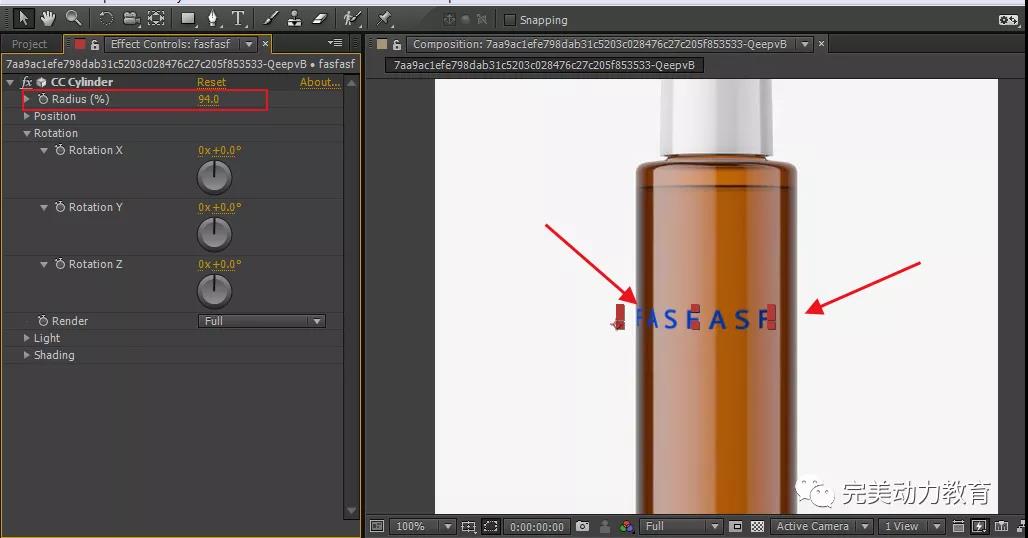The width and height of the screenshot is (1028, 538).
Task: Adjust the Rotation X dial
Action: tap(214, 178)
